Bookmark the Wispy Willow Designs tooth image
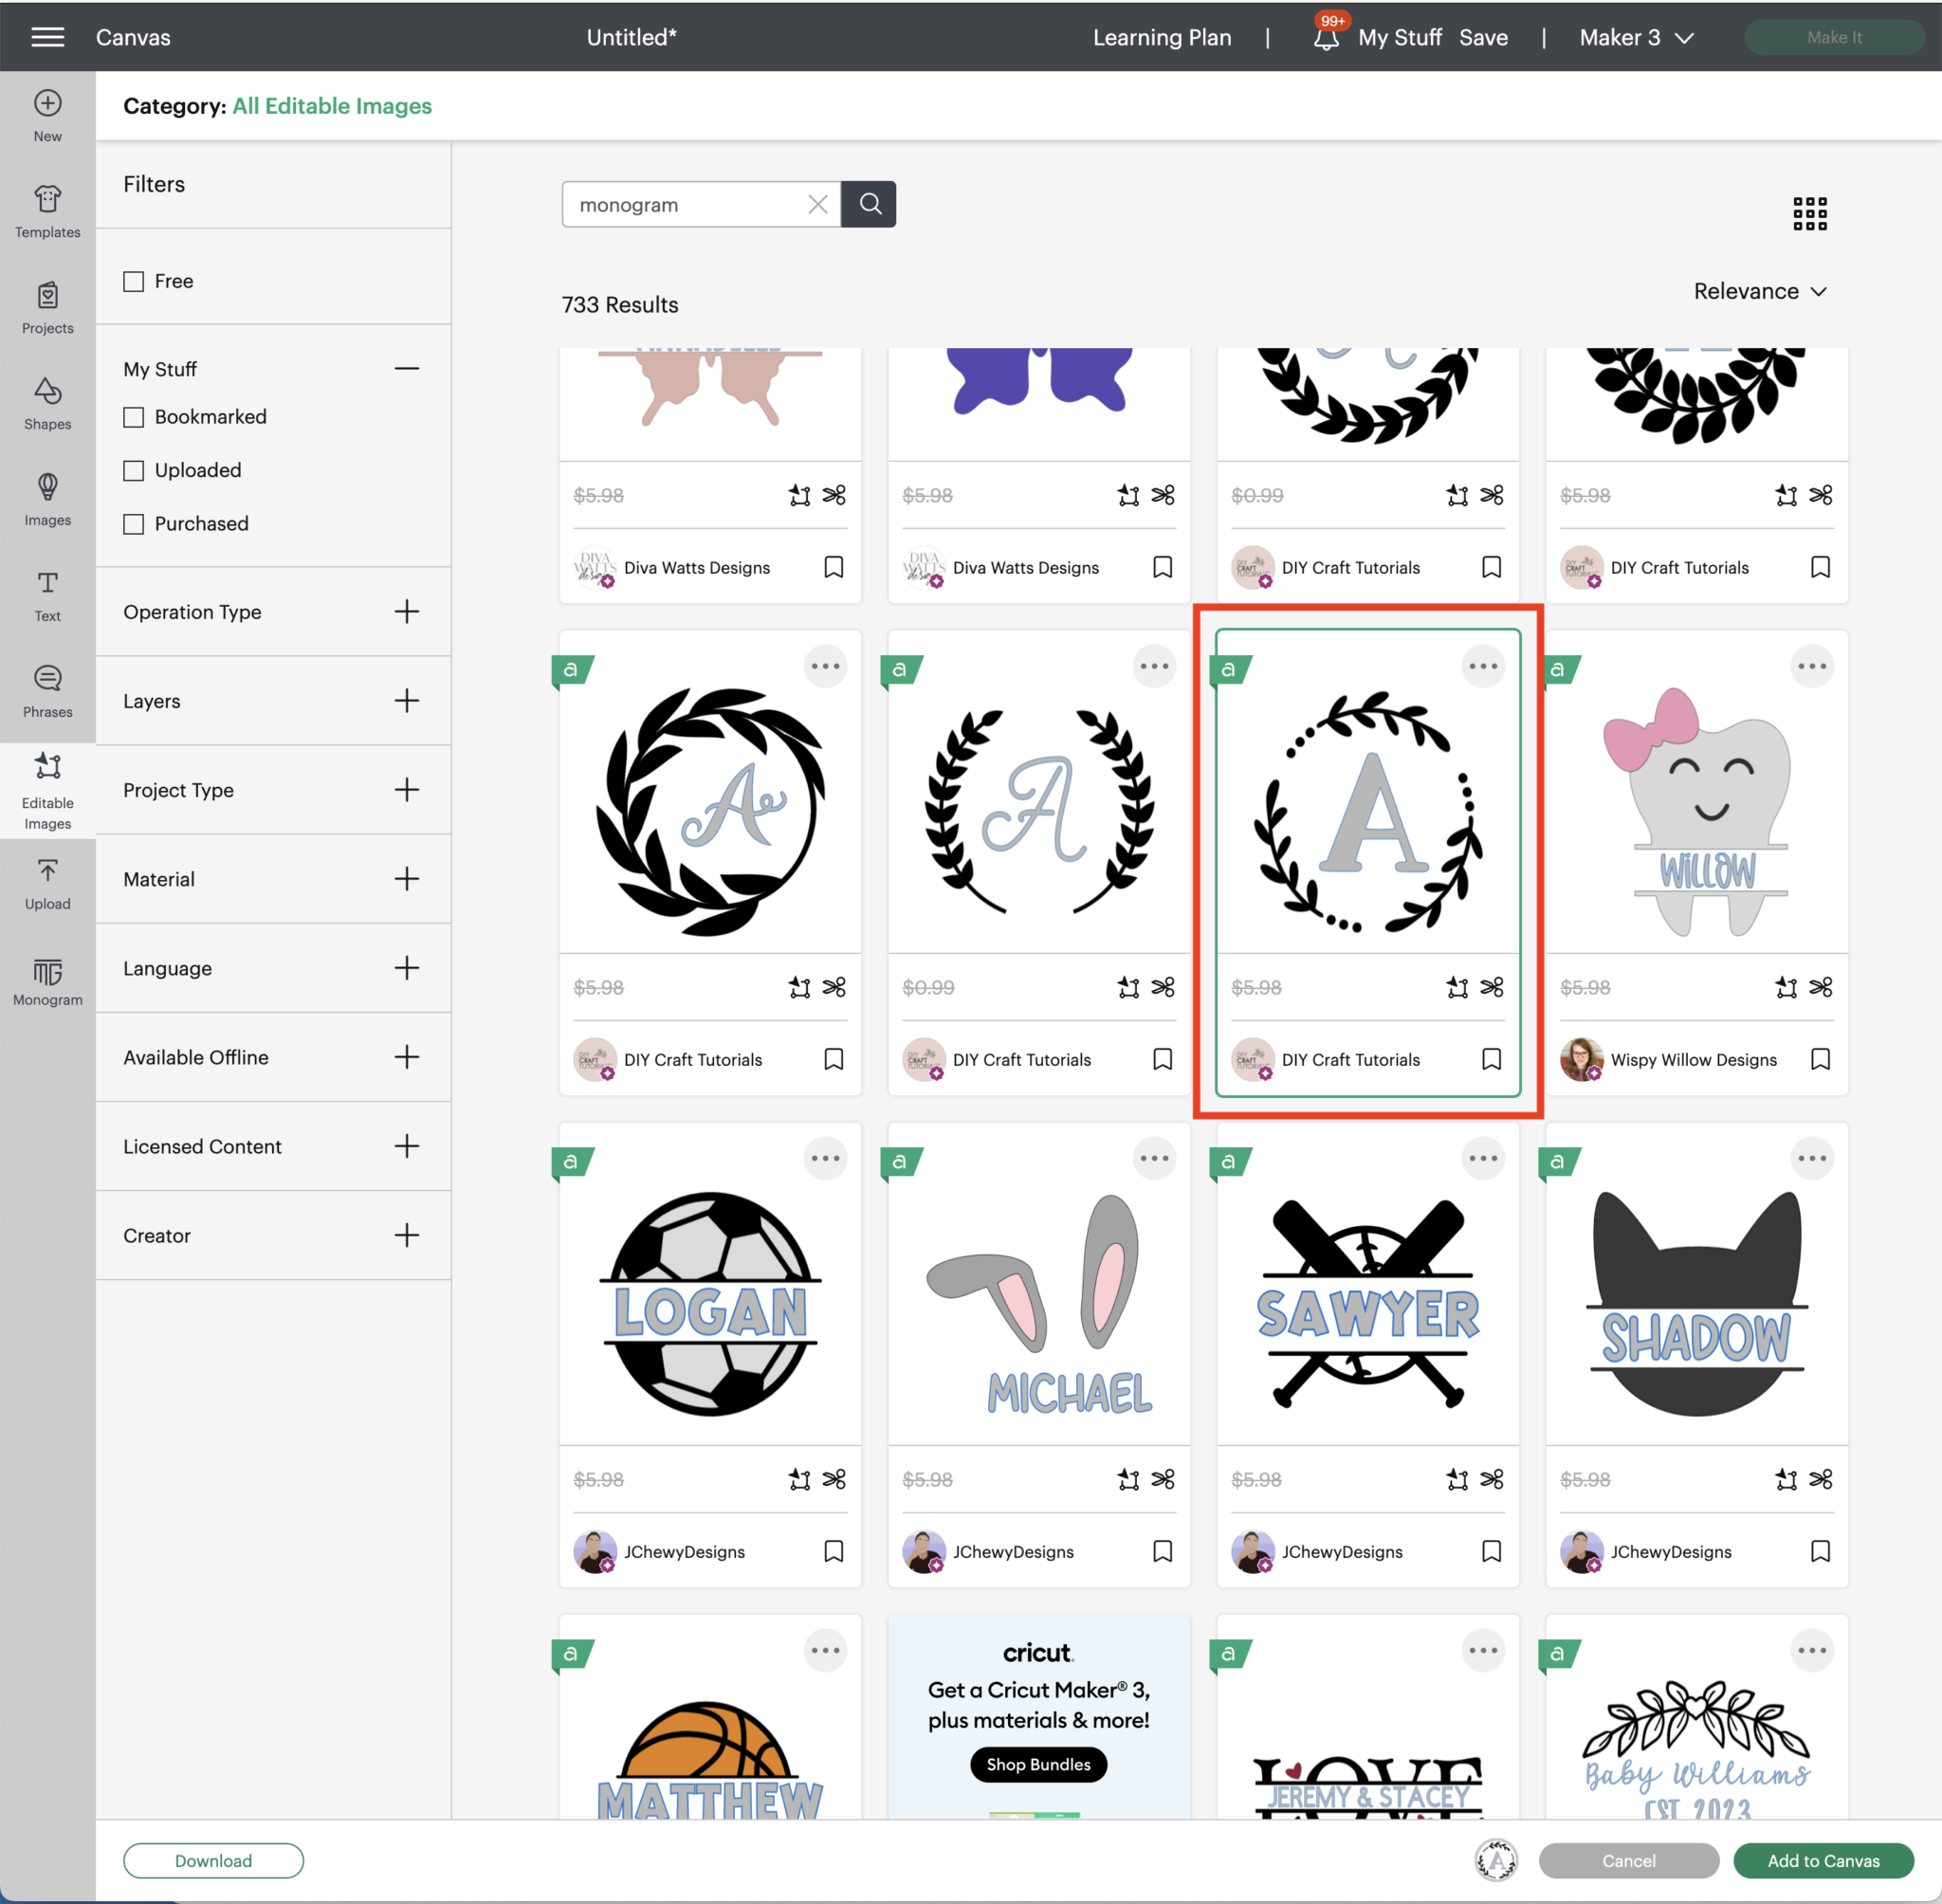This screenshot has height=1904, width=1942. pyautogui.click(x=1820, y=1059)
